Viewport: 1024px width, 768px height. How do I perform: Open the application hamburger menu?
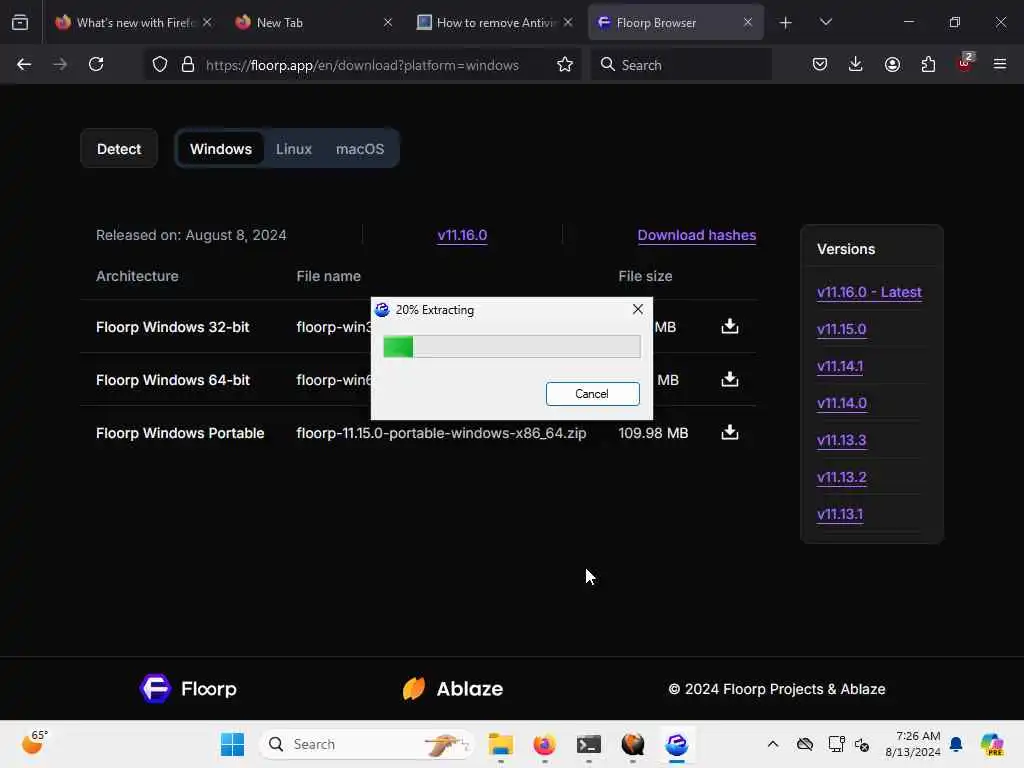coord(1000,65)
